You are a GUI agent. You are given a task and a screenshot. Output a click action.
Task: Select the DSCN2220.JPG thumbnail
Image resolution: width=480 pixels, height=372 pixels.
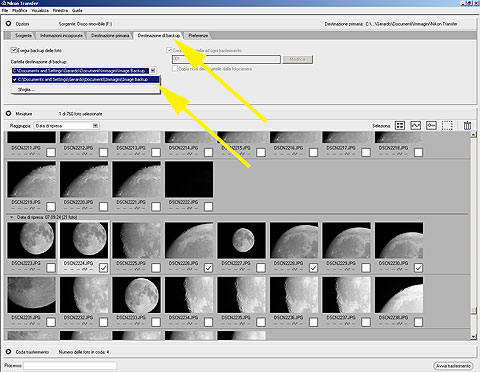coord(84,179)
